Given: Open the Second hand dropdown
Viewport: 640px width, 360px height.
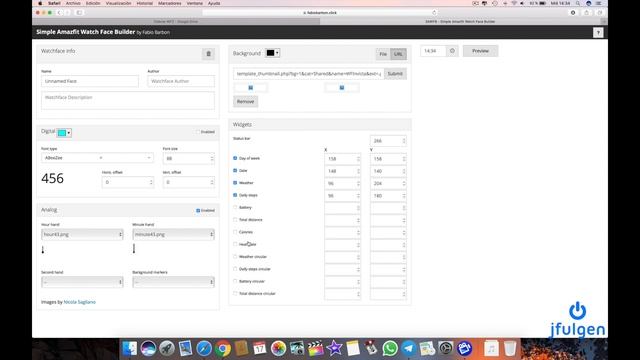Looking at the screenshot, I should 82,282.
